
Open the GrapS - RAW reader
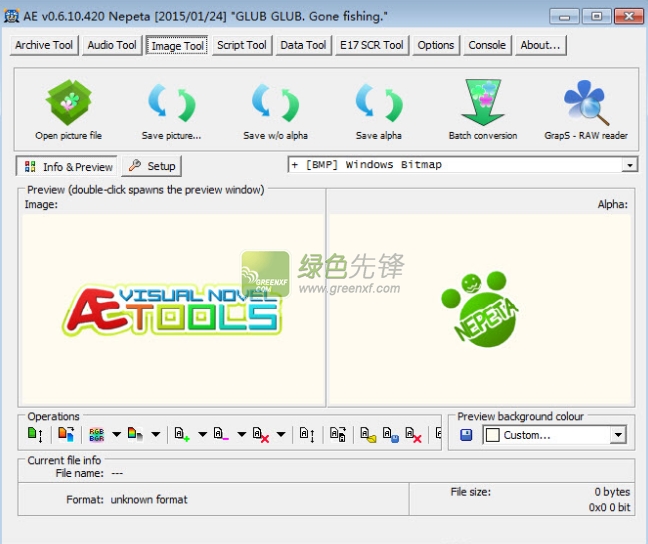586,102
